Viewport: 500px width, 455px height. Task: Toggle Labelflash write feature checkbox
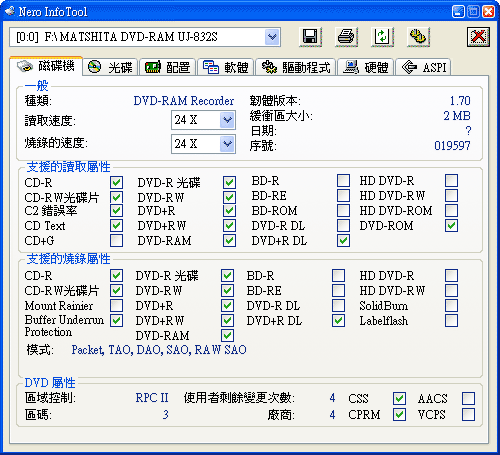tap(451, 320)
